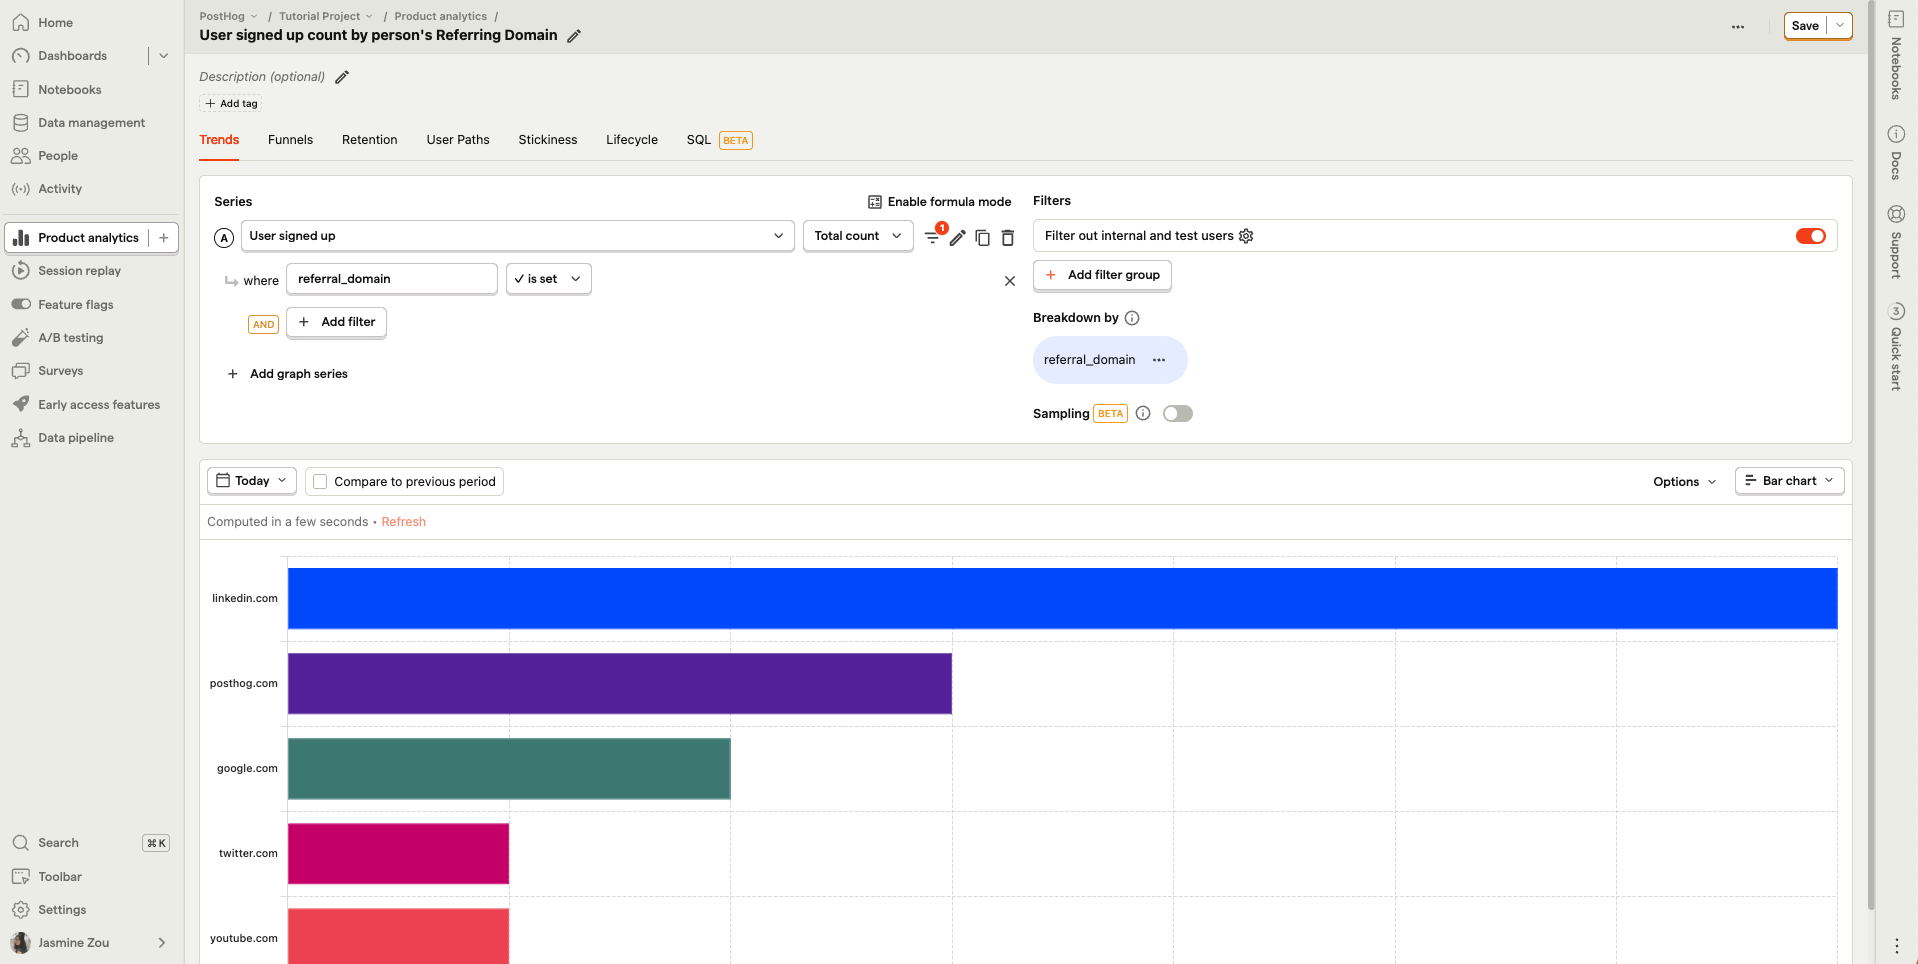Click the Save button

(x=1805, y=26)
